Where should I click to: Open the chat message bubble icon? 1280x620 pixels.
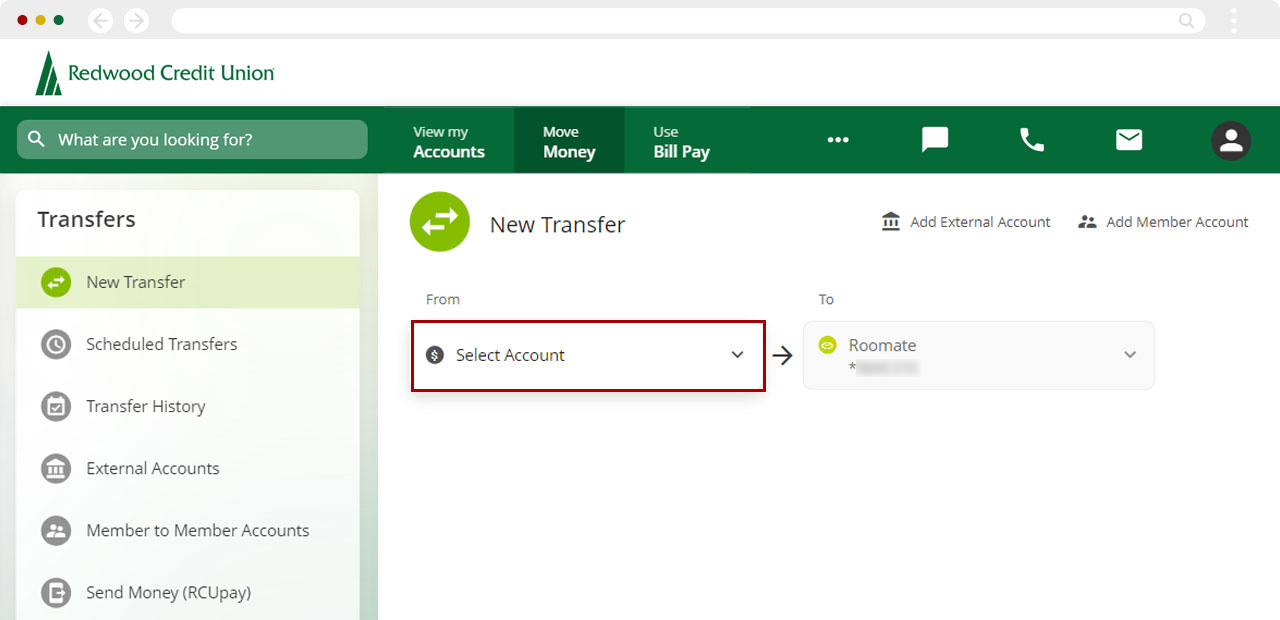[935, 140]
